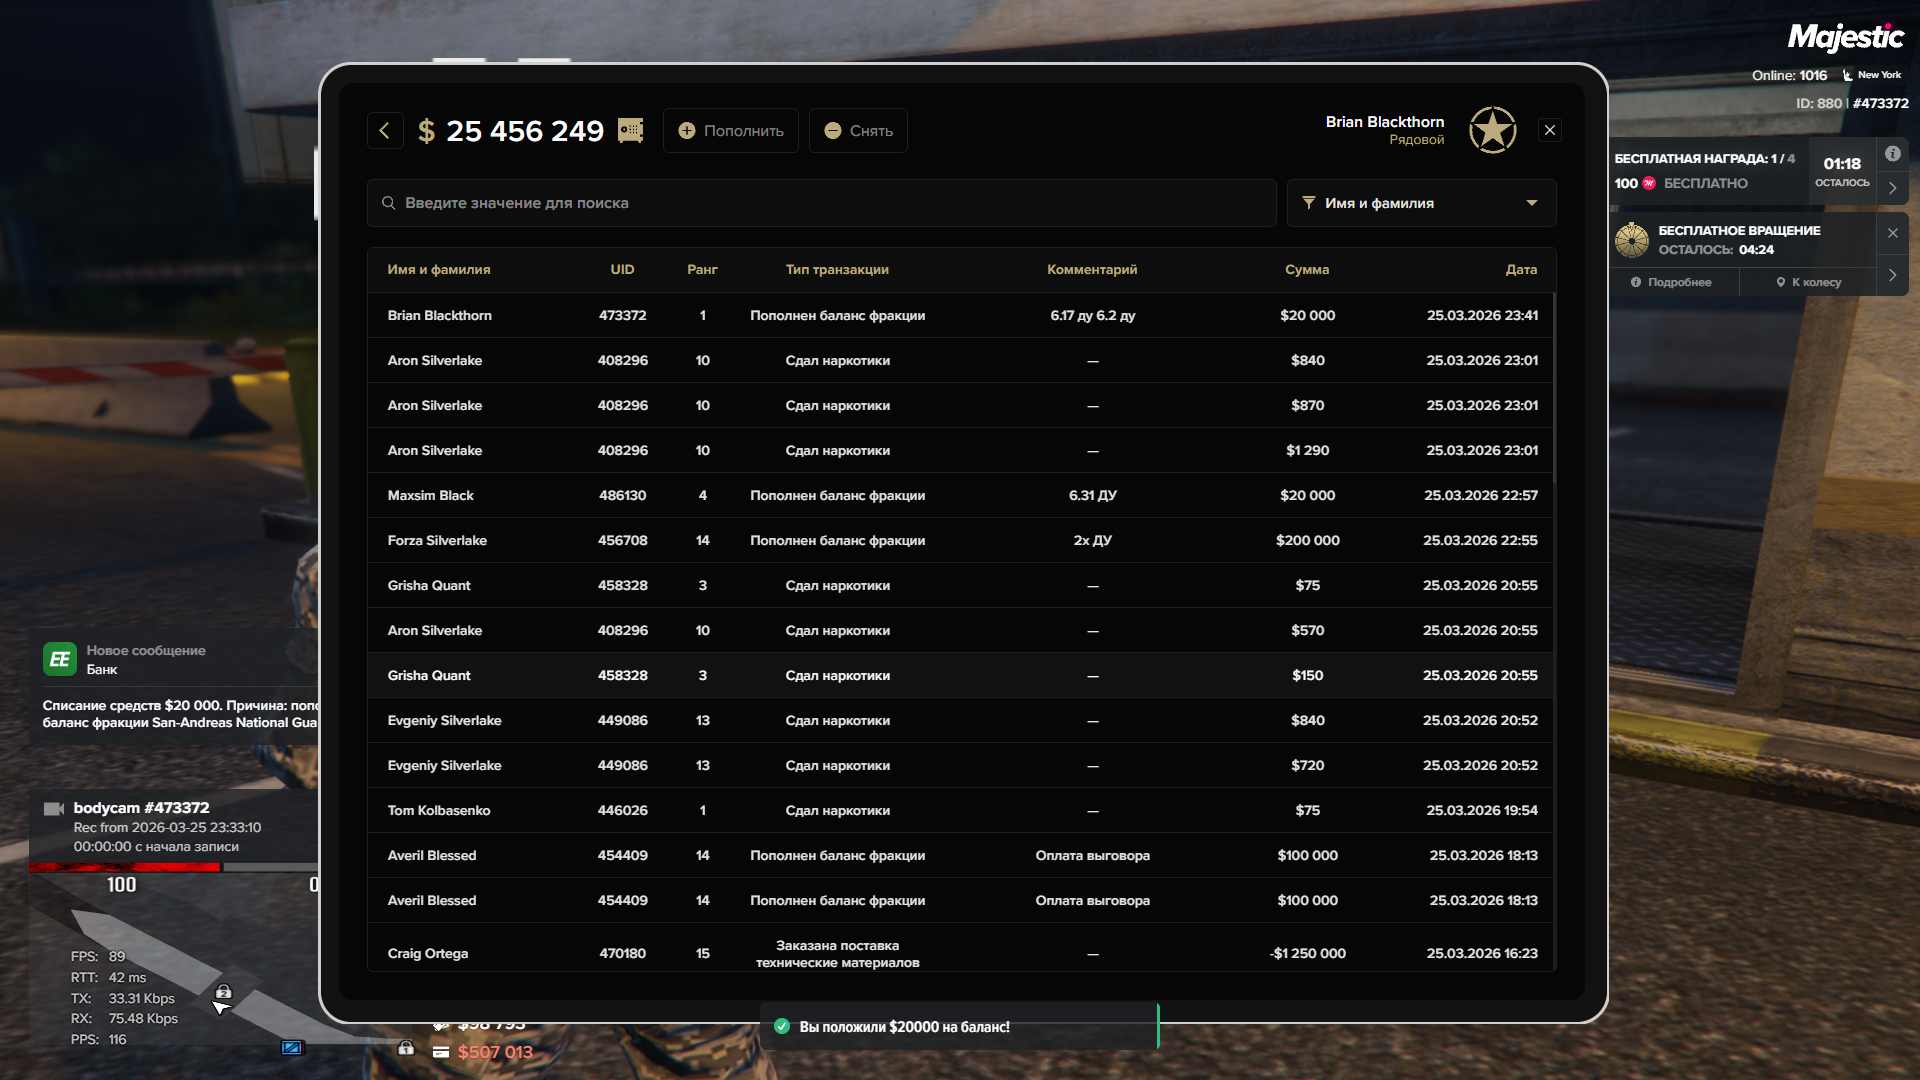Click the faction star emblem
Screen dimensions: 1920x1080
(x=1492, y=131)
